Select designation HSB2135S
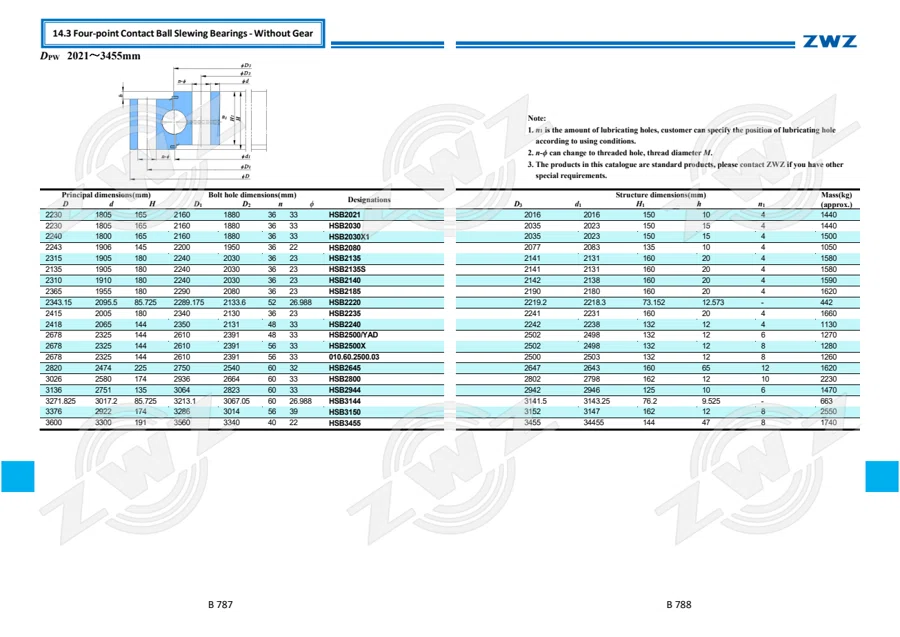 347,269
